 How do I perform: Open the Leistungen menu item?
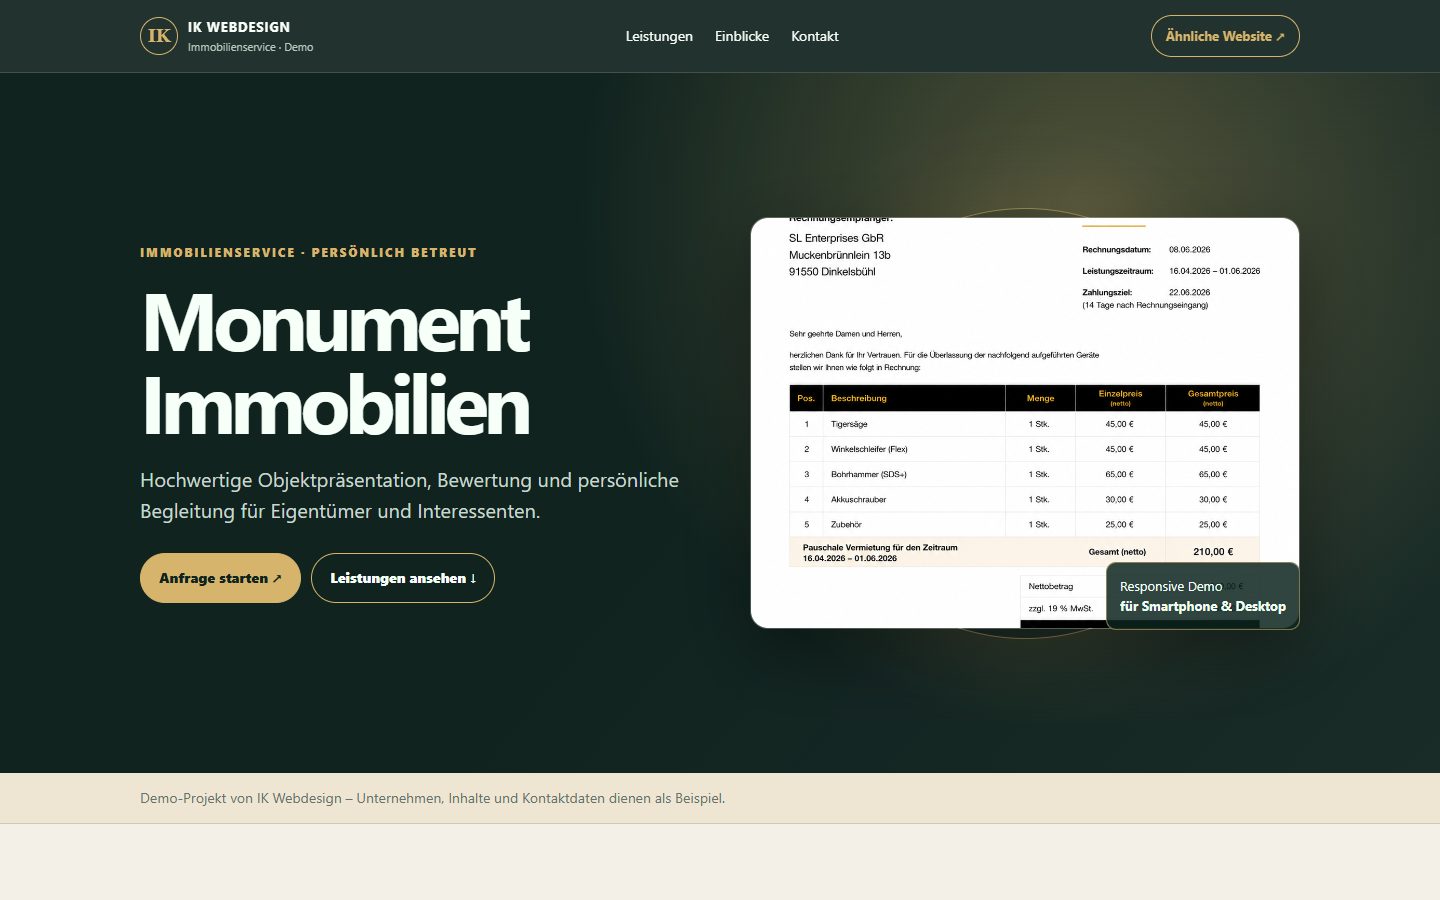click(659, 36)
